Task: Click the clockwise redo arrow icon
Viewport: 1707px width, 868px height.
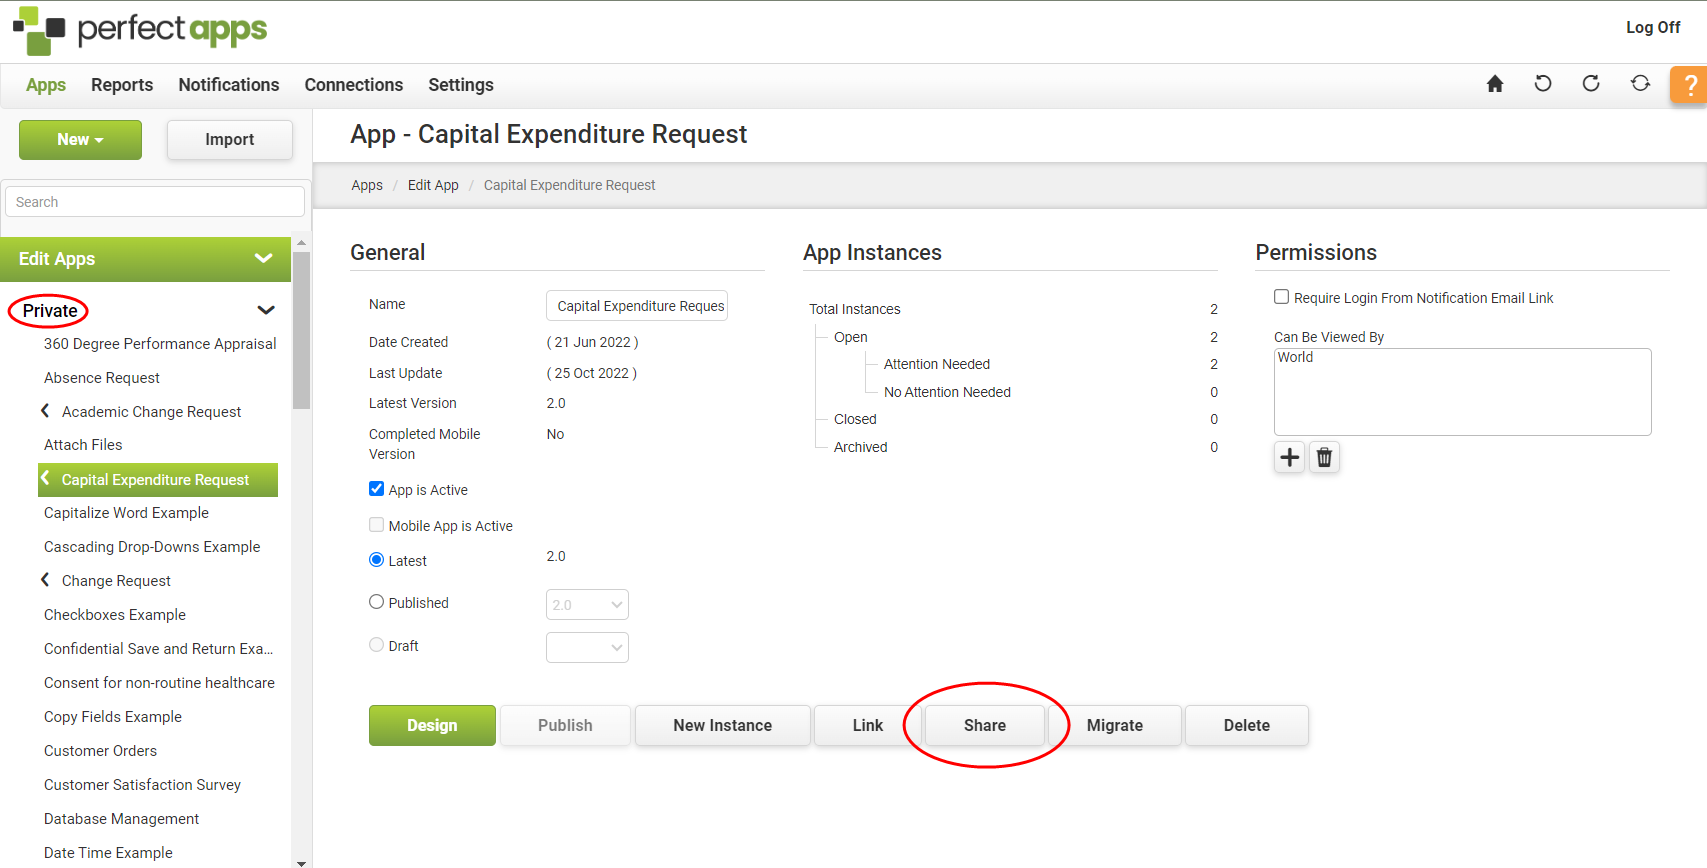Action: (x=1591, y=84)
